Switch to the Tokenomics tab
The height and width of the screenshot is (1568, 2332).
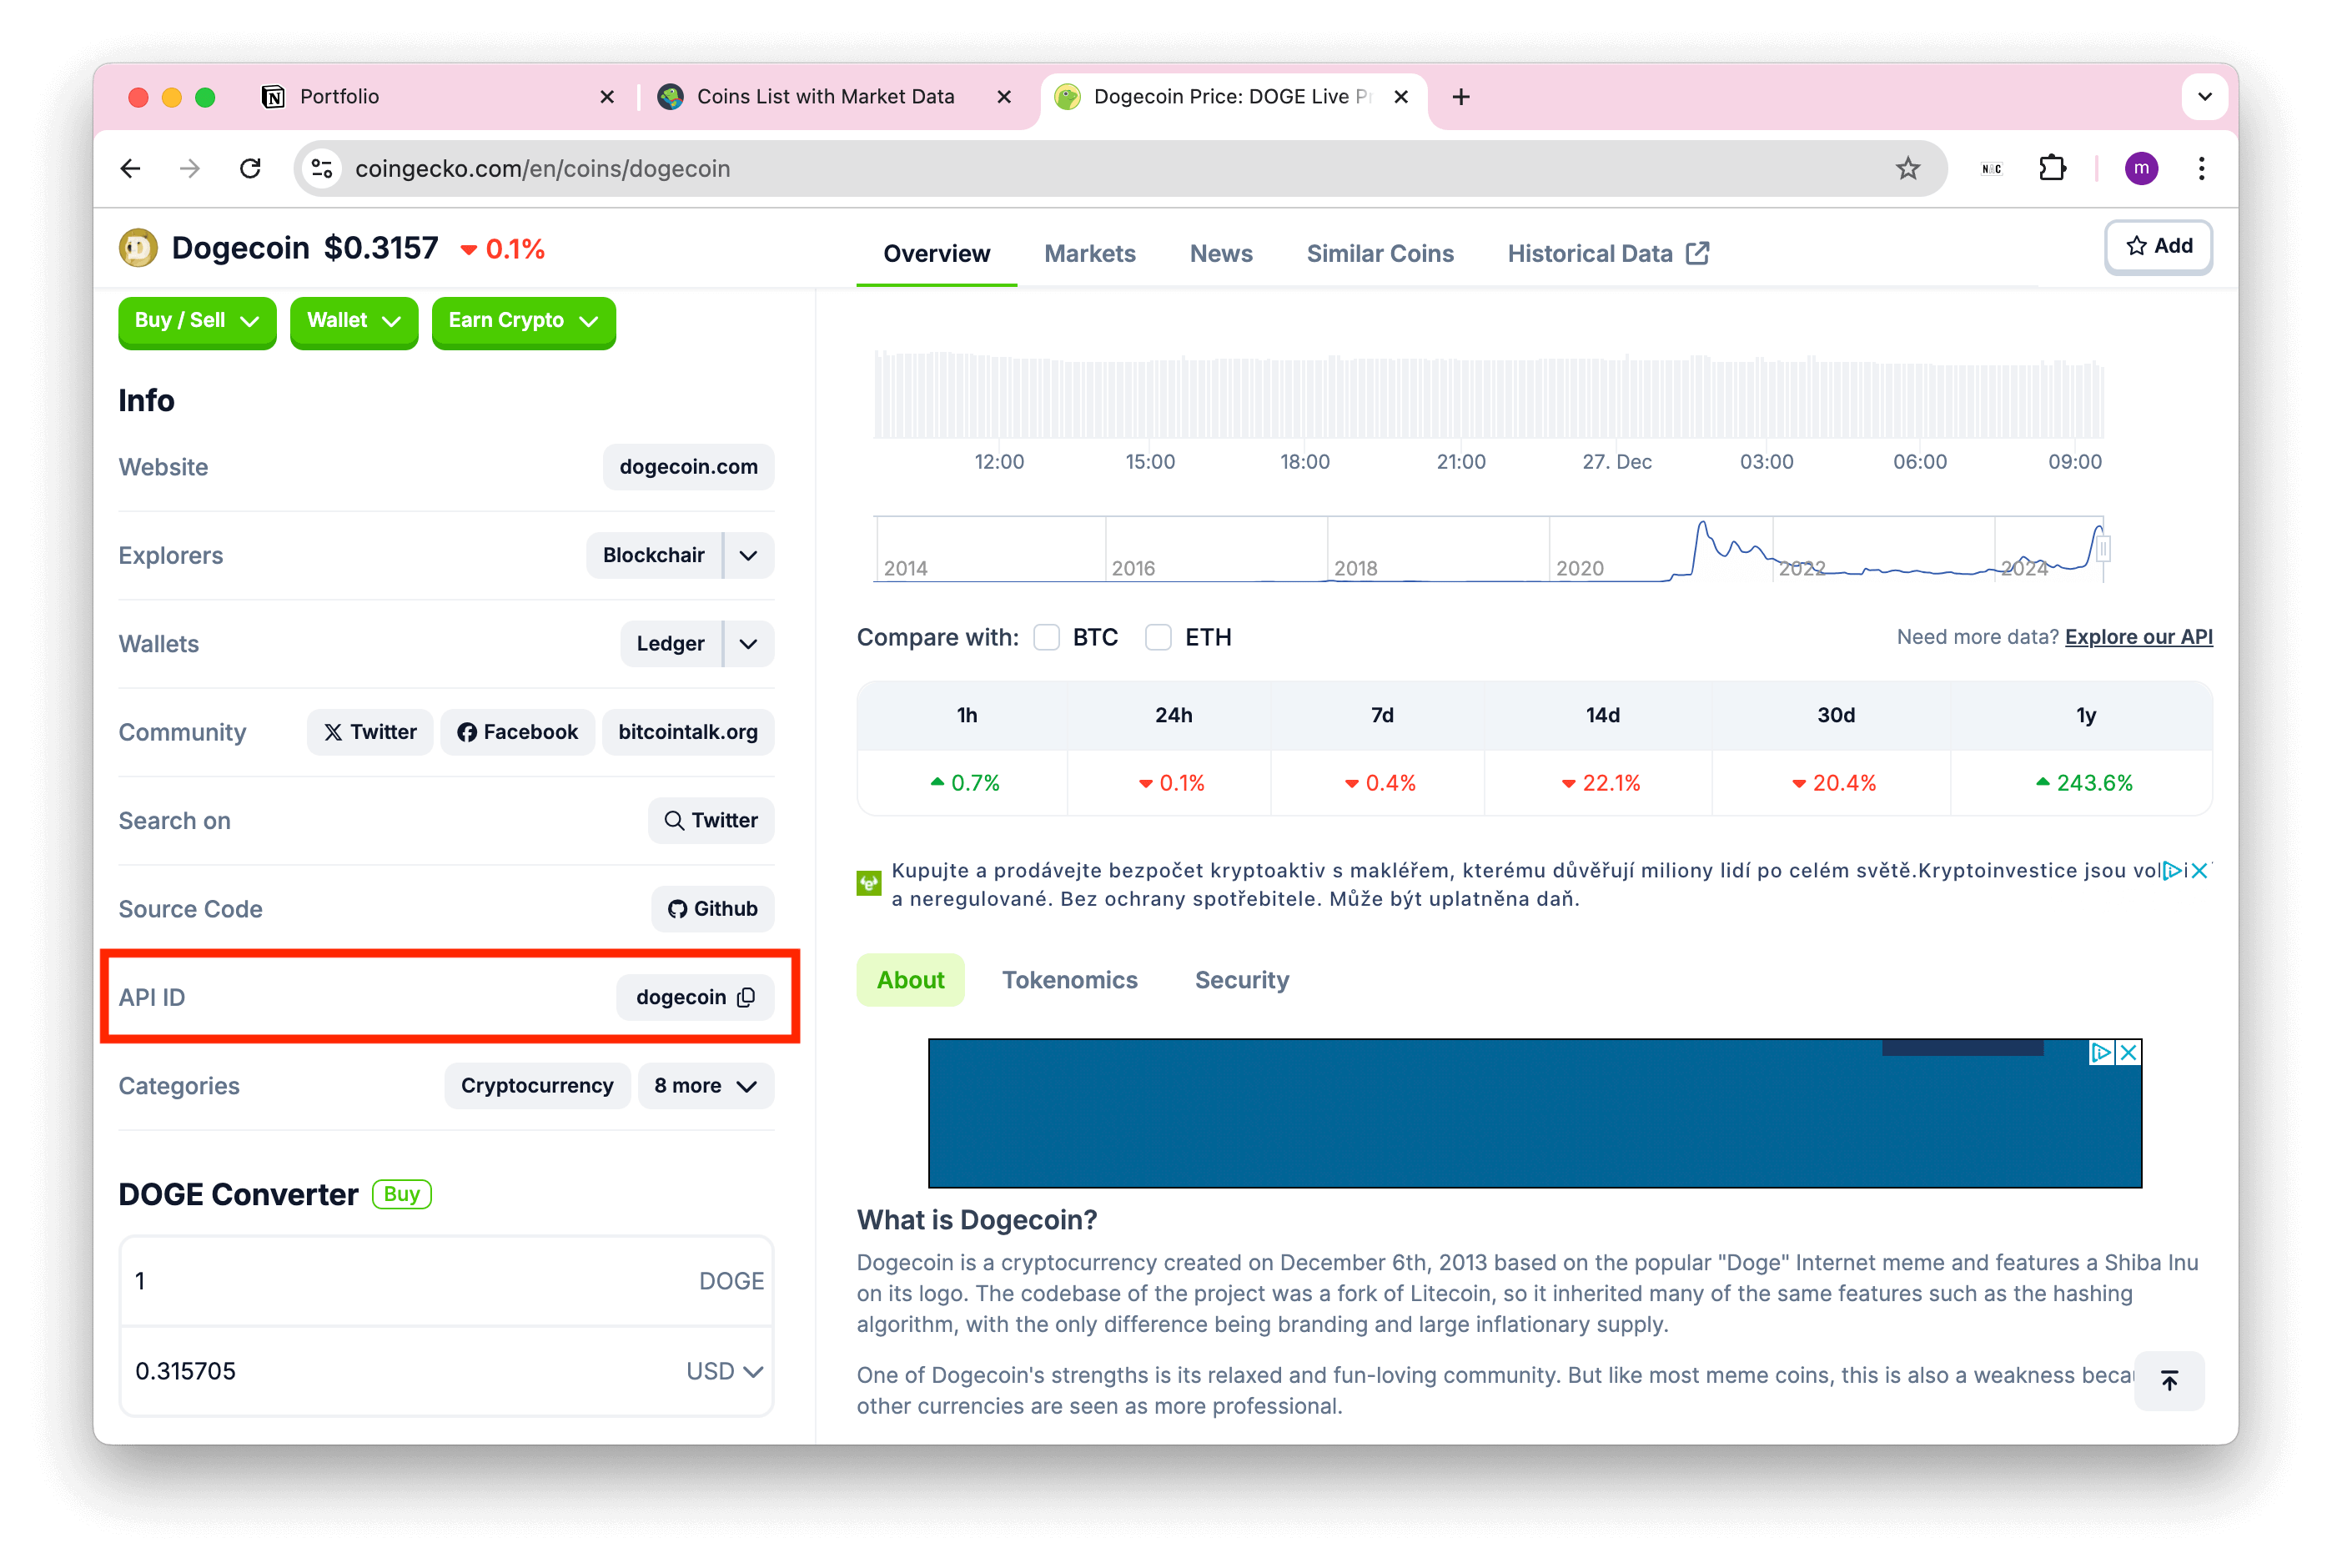[1069, 980]
